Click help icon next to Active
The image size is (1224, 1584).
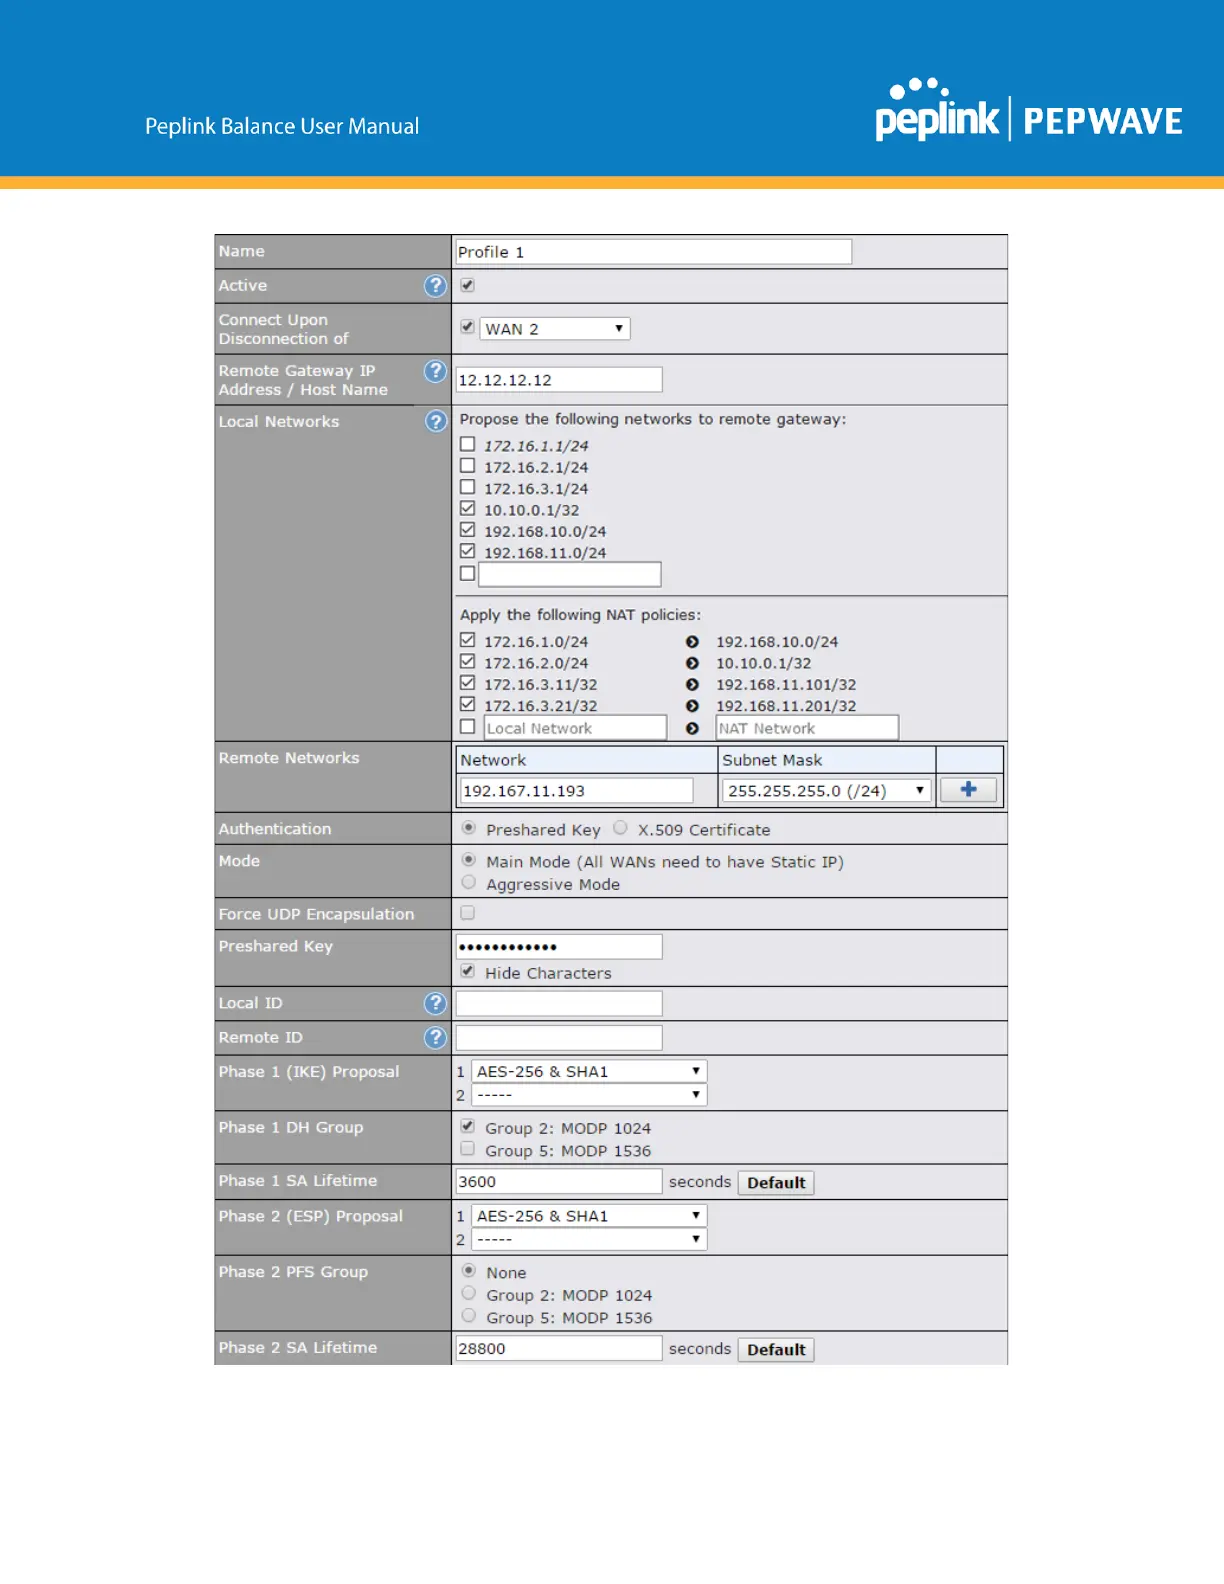[x=435, y=286]
